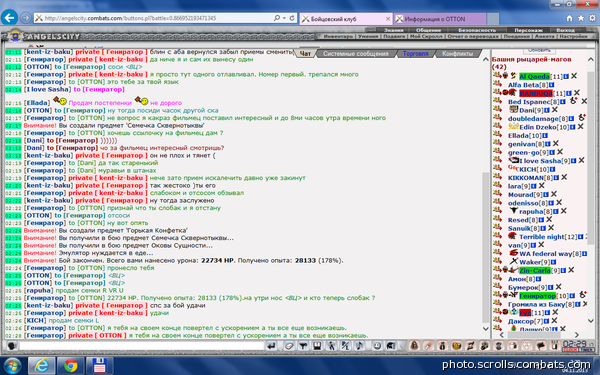
Task: Click the chat message input field
Action: point(141,346)
